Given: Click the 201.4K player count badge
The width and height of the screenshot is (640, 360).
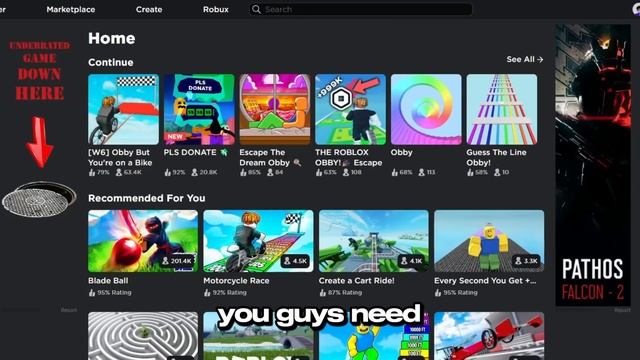Looking at the screenshot, I should tap(177, 261).
